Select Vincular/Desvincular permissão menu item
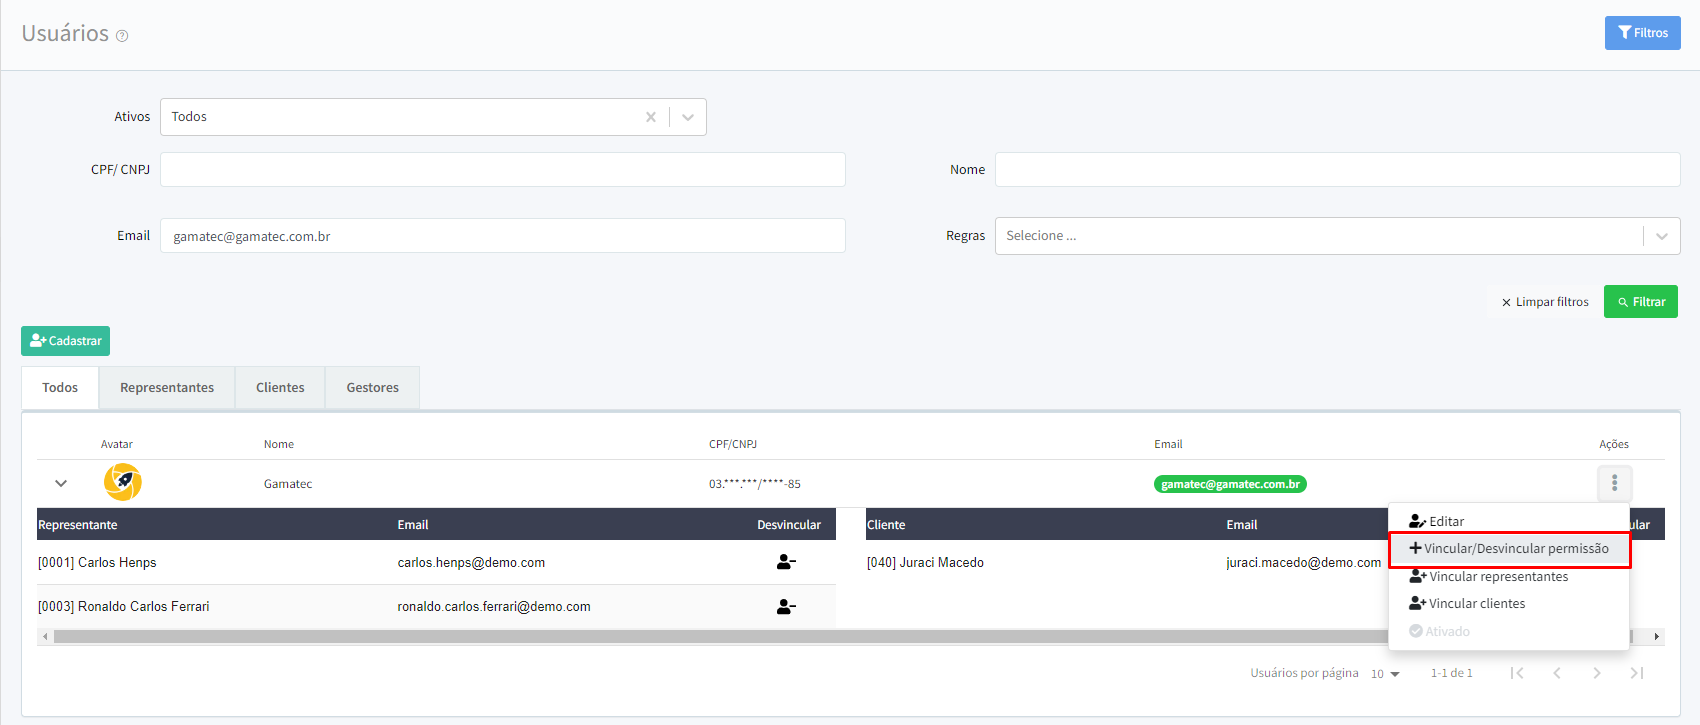Screen dimensions: 1700x725 pyautogui.click(x=1509, y=549)
